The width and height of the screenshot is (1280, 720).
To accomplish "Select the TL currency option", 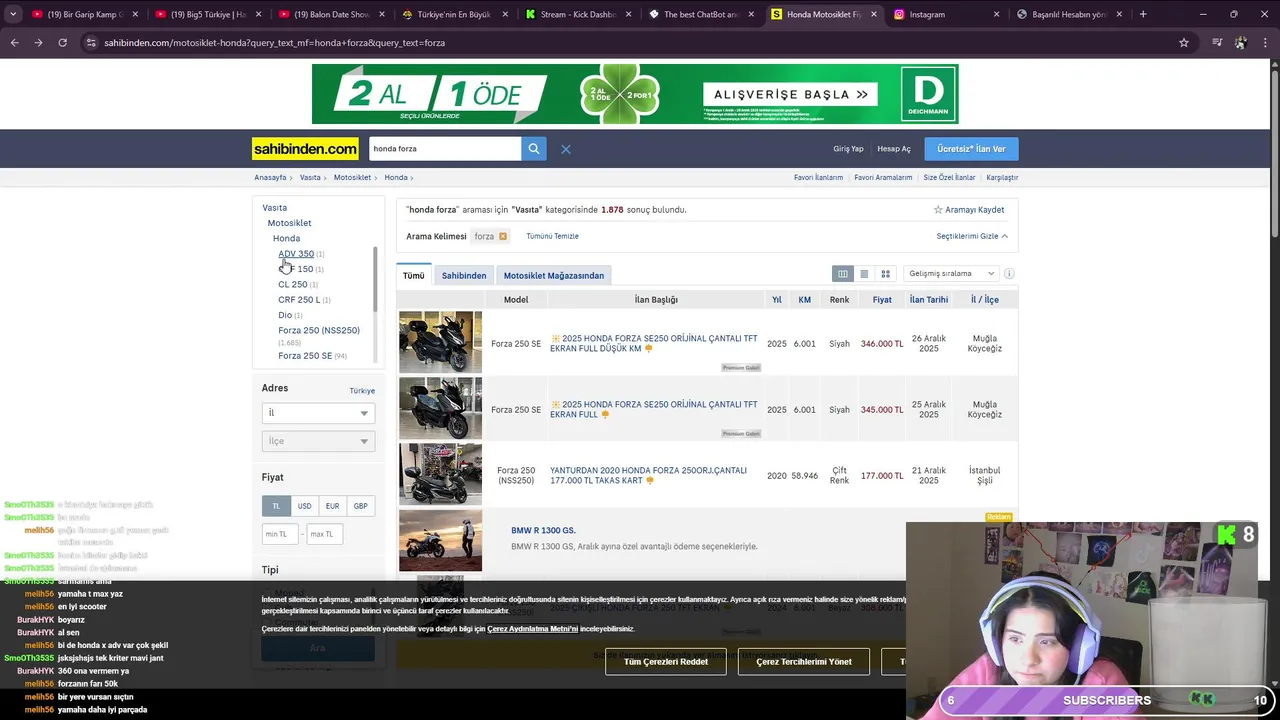I will click(276, 506).
